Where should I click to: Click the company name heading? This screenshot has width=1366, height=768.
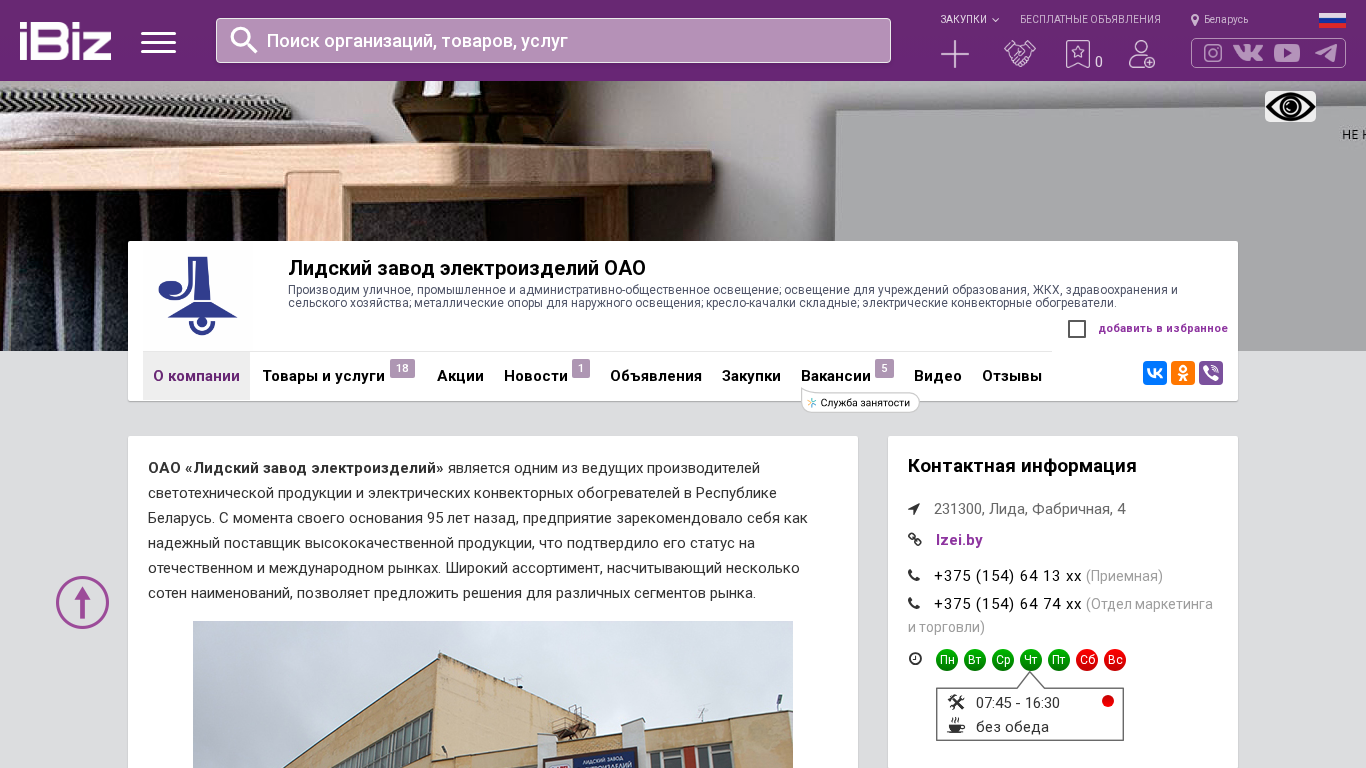467,268
